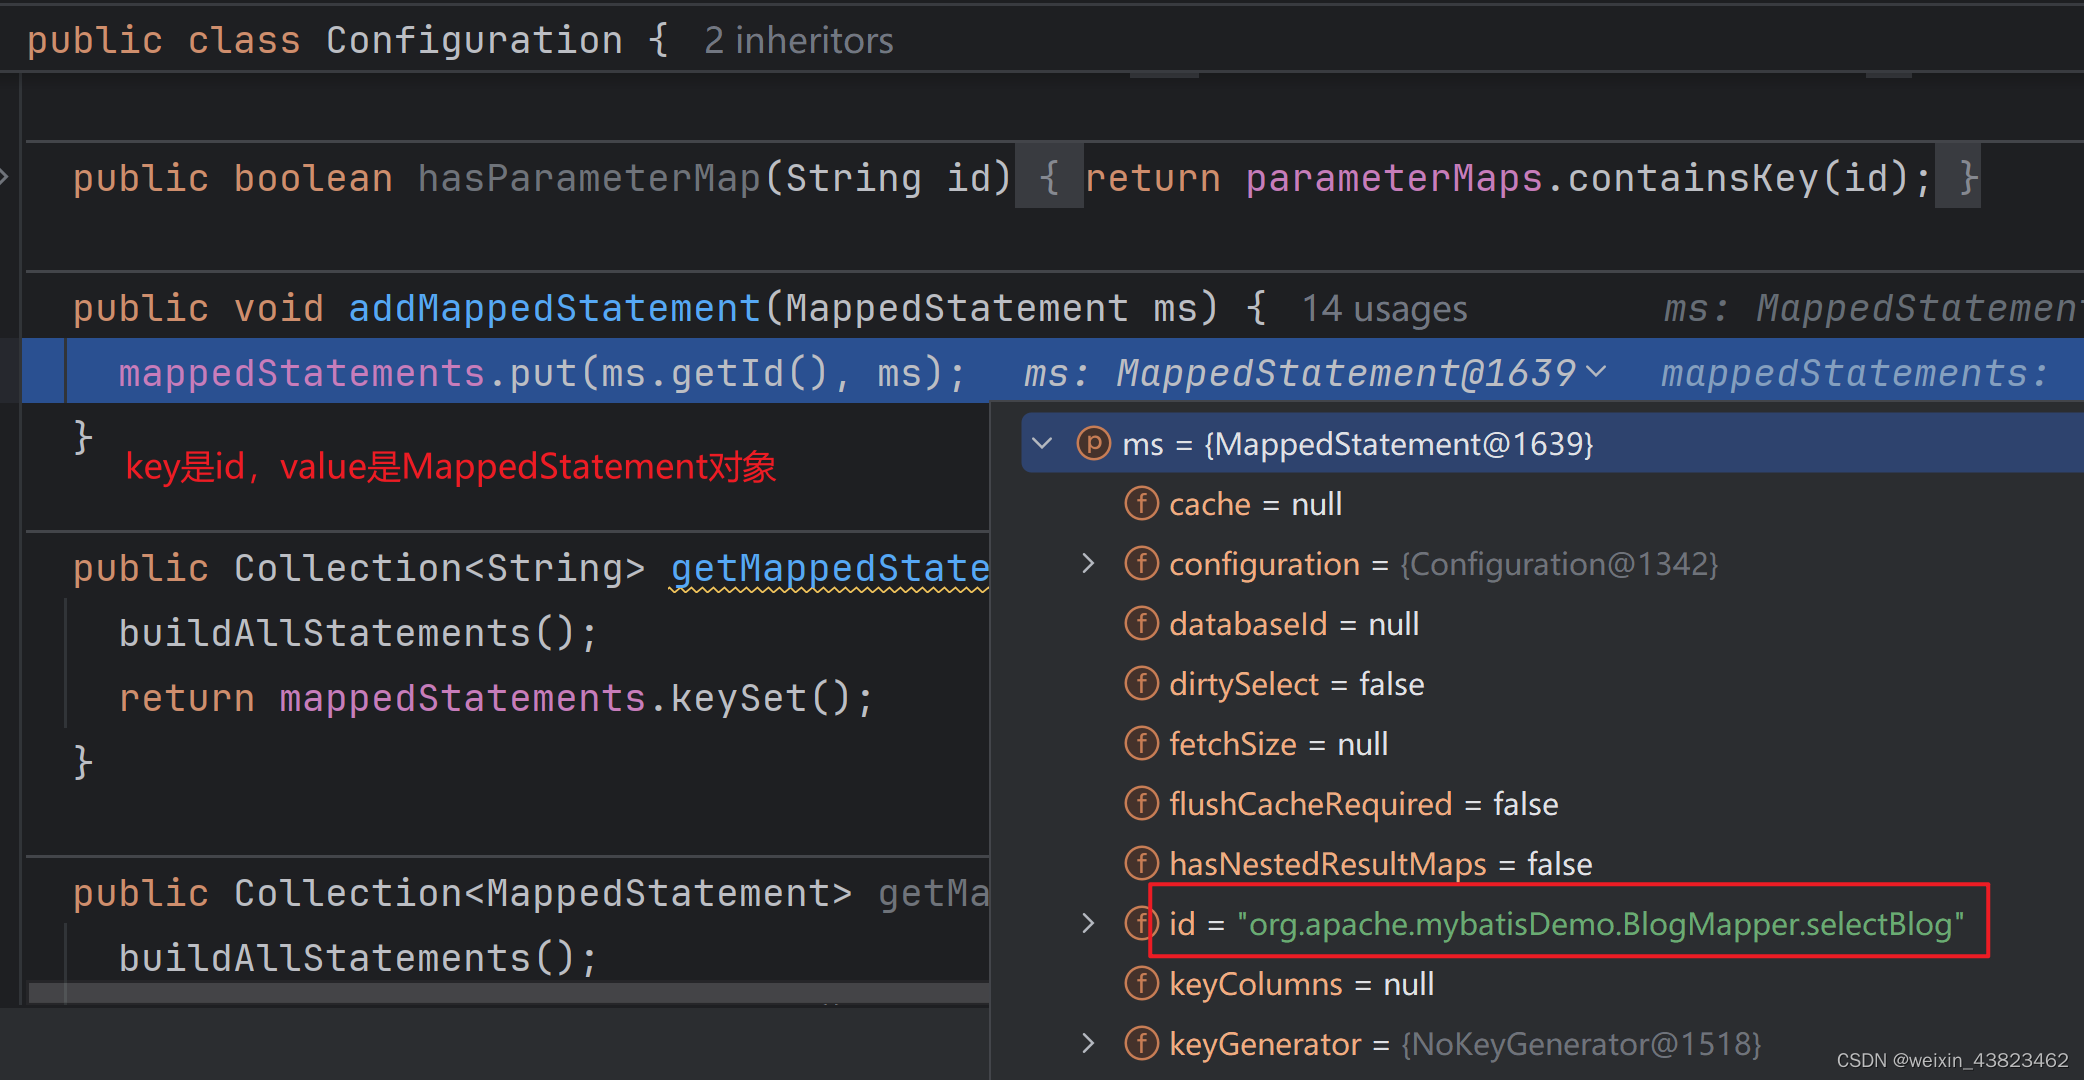
Task: Click the 14 usages hint
Action: pyautogui.click(x=1384, y=309)
